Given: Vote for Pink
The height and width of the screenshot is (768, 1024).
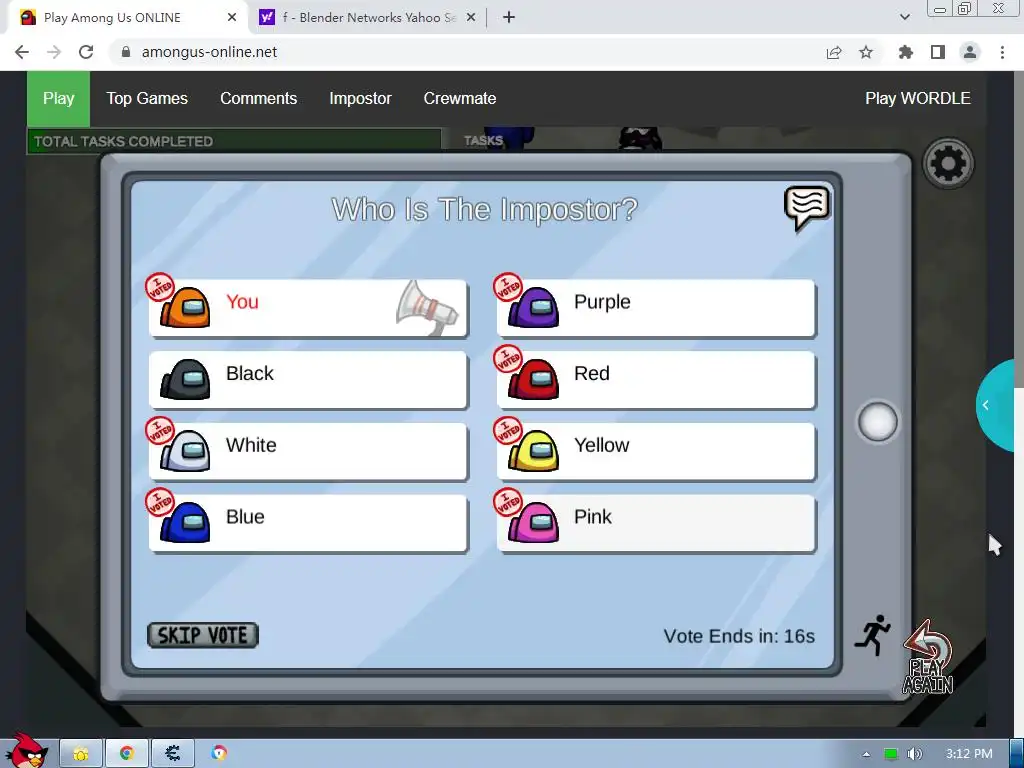Looking at the screenshot, I should coord(656,524).
